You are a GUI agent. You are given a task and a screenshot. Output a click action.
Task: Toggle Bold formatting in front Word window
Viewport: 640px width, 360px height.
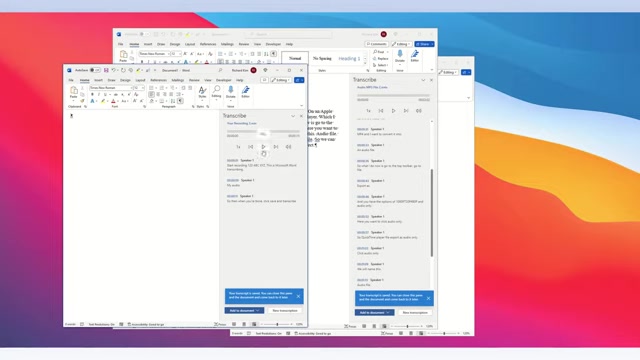(x=92, y=94)
